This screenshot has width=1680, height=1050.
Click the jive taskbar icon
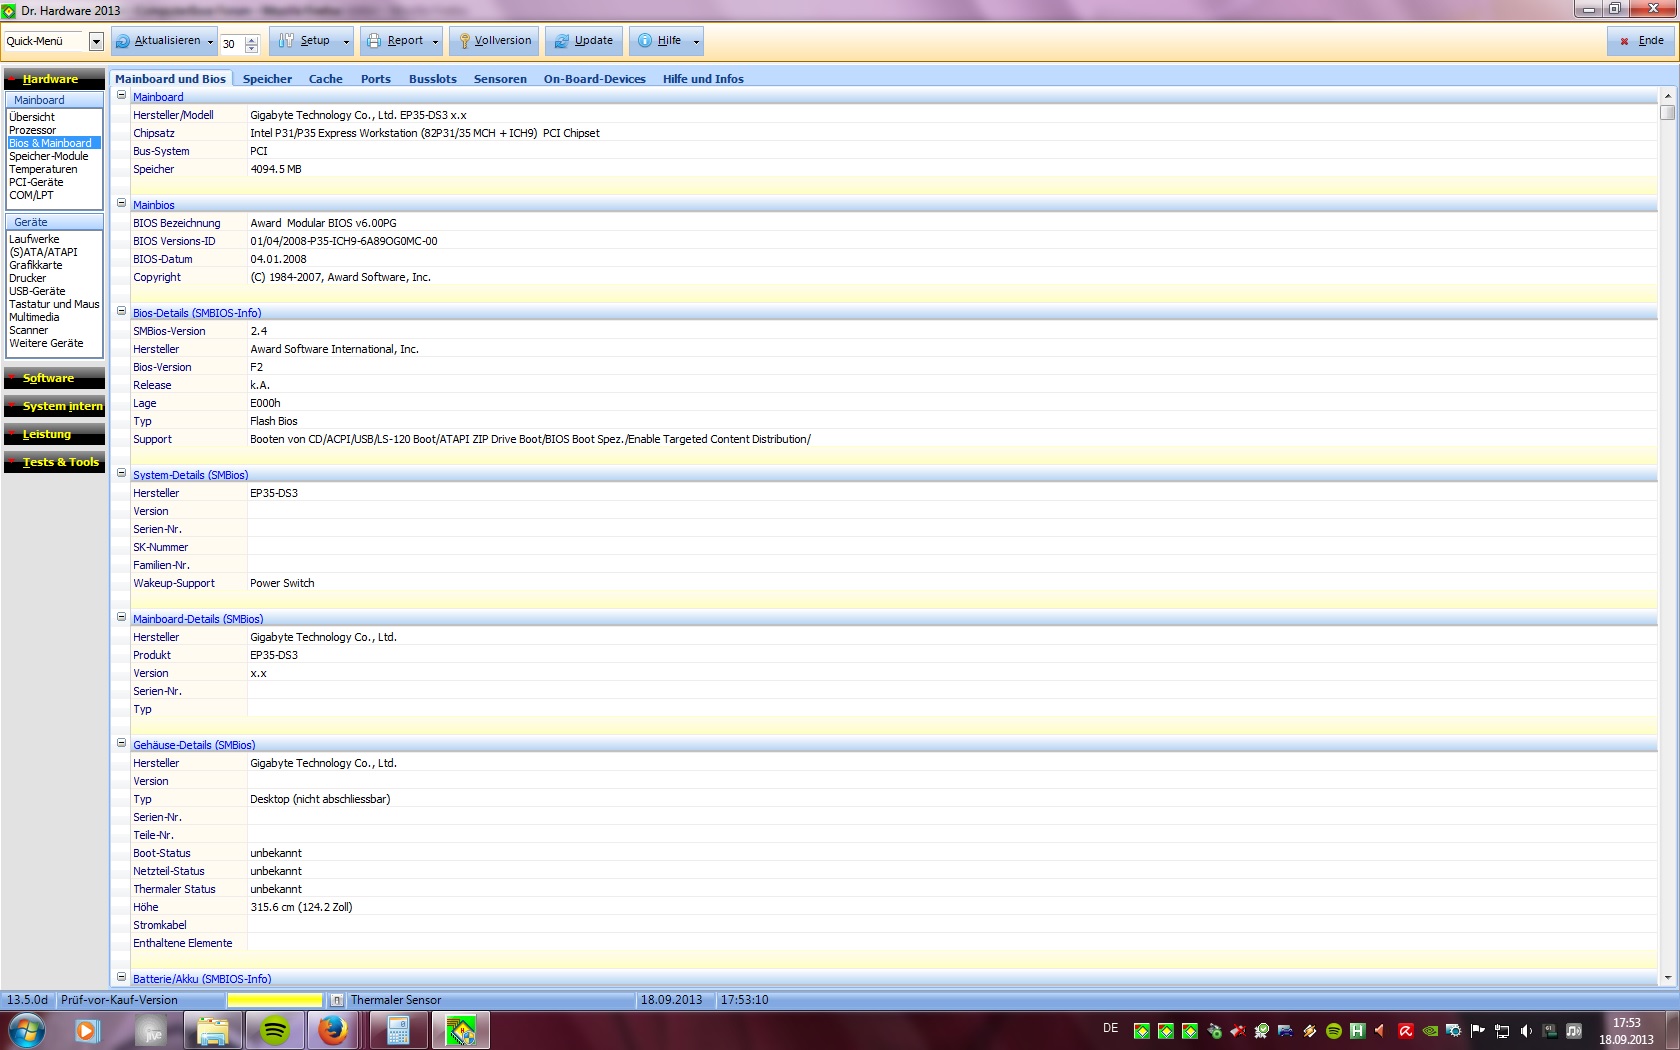(152, 1030)
